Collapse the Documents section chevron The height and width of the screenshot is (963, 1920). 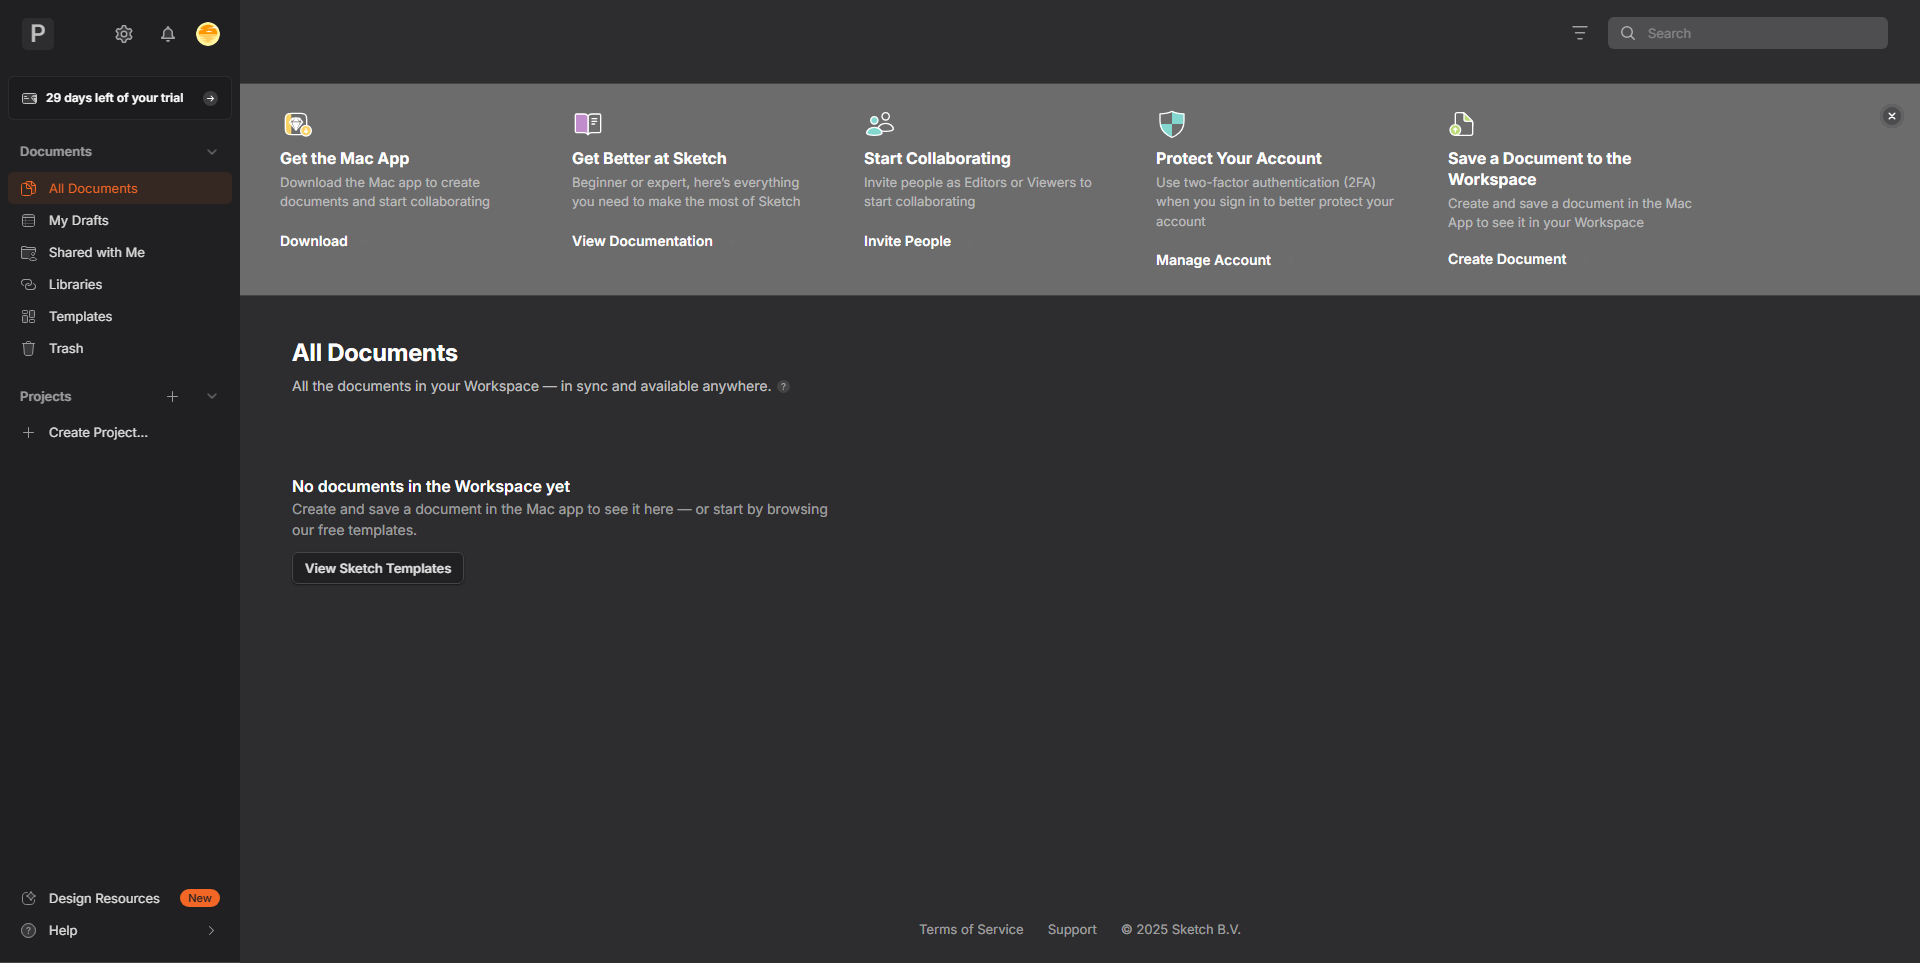pyautogui.click(x=212, y=152)
